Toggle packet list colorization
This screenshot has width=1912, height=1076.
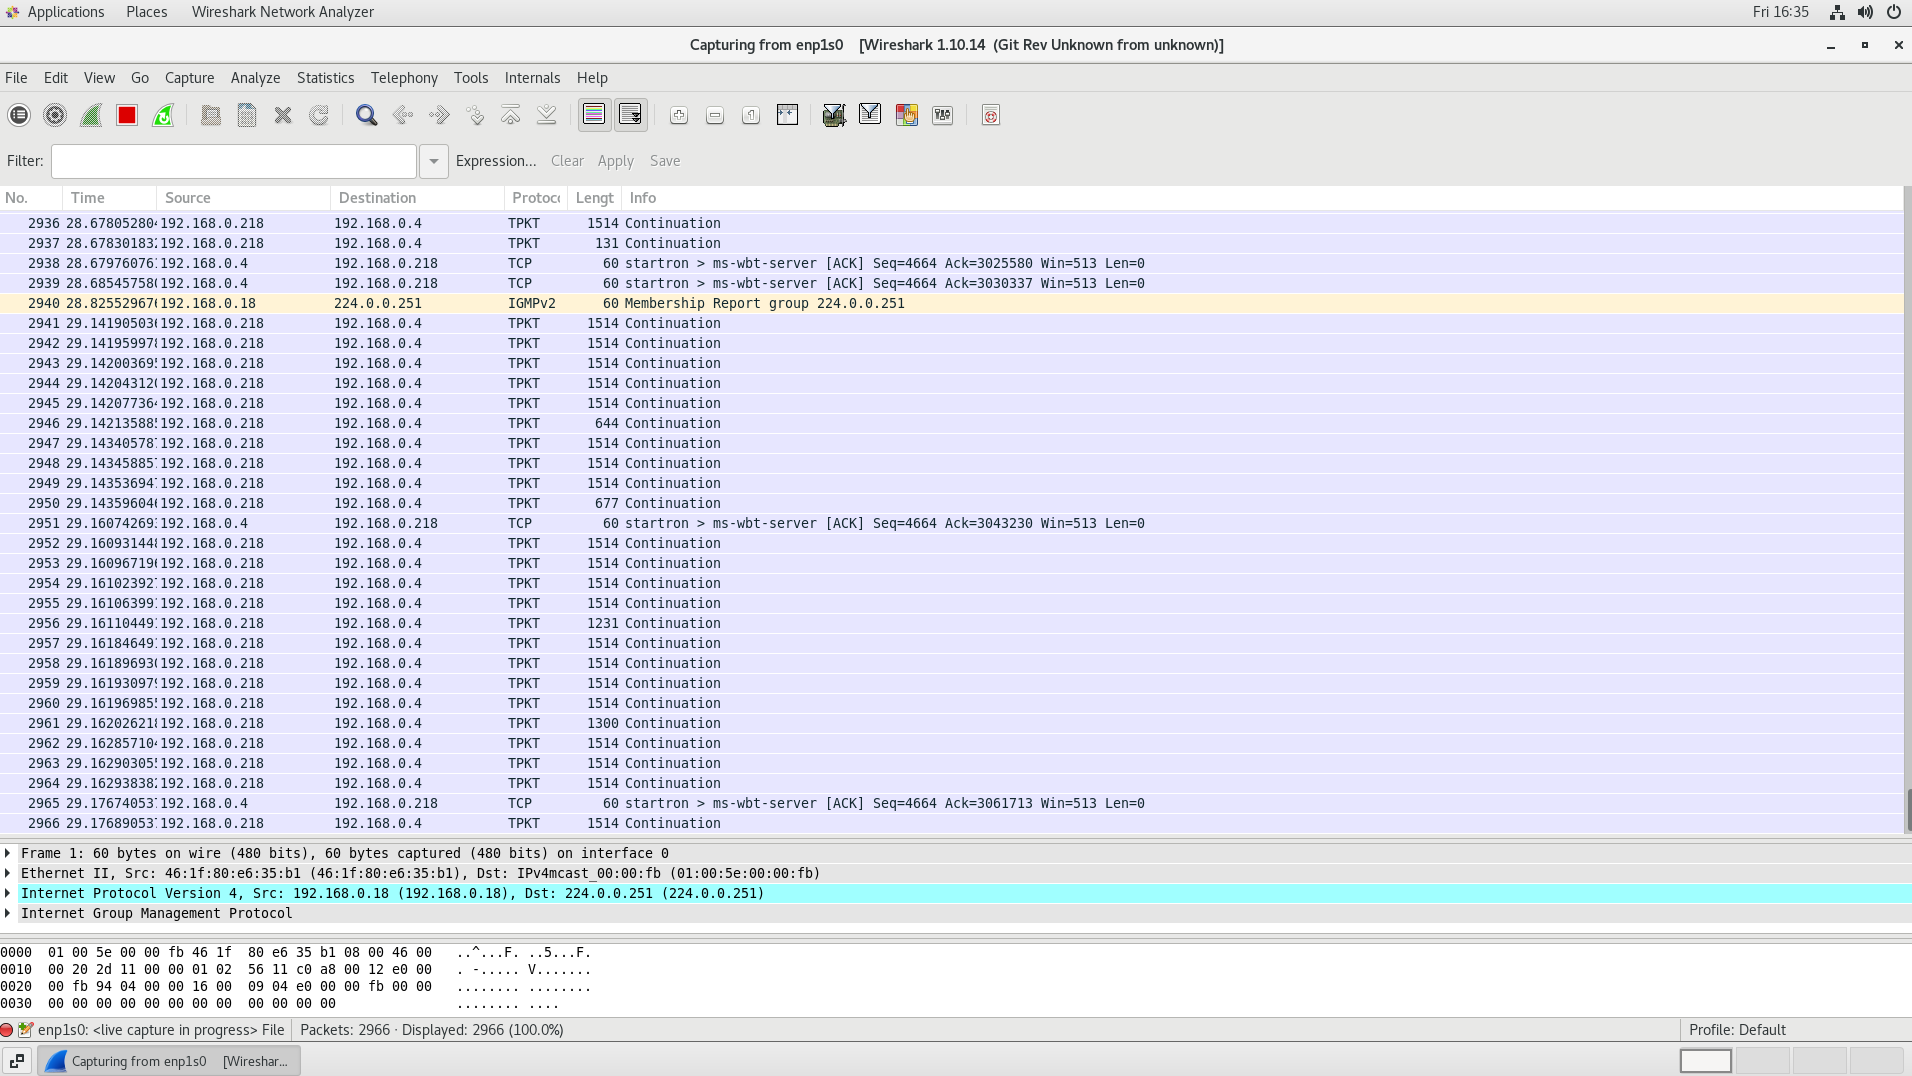click(594, 115)
